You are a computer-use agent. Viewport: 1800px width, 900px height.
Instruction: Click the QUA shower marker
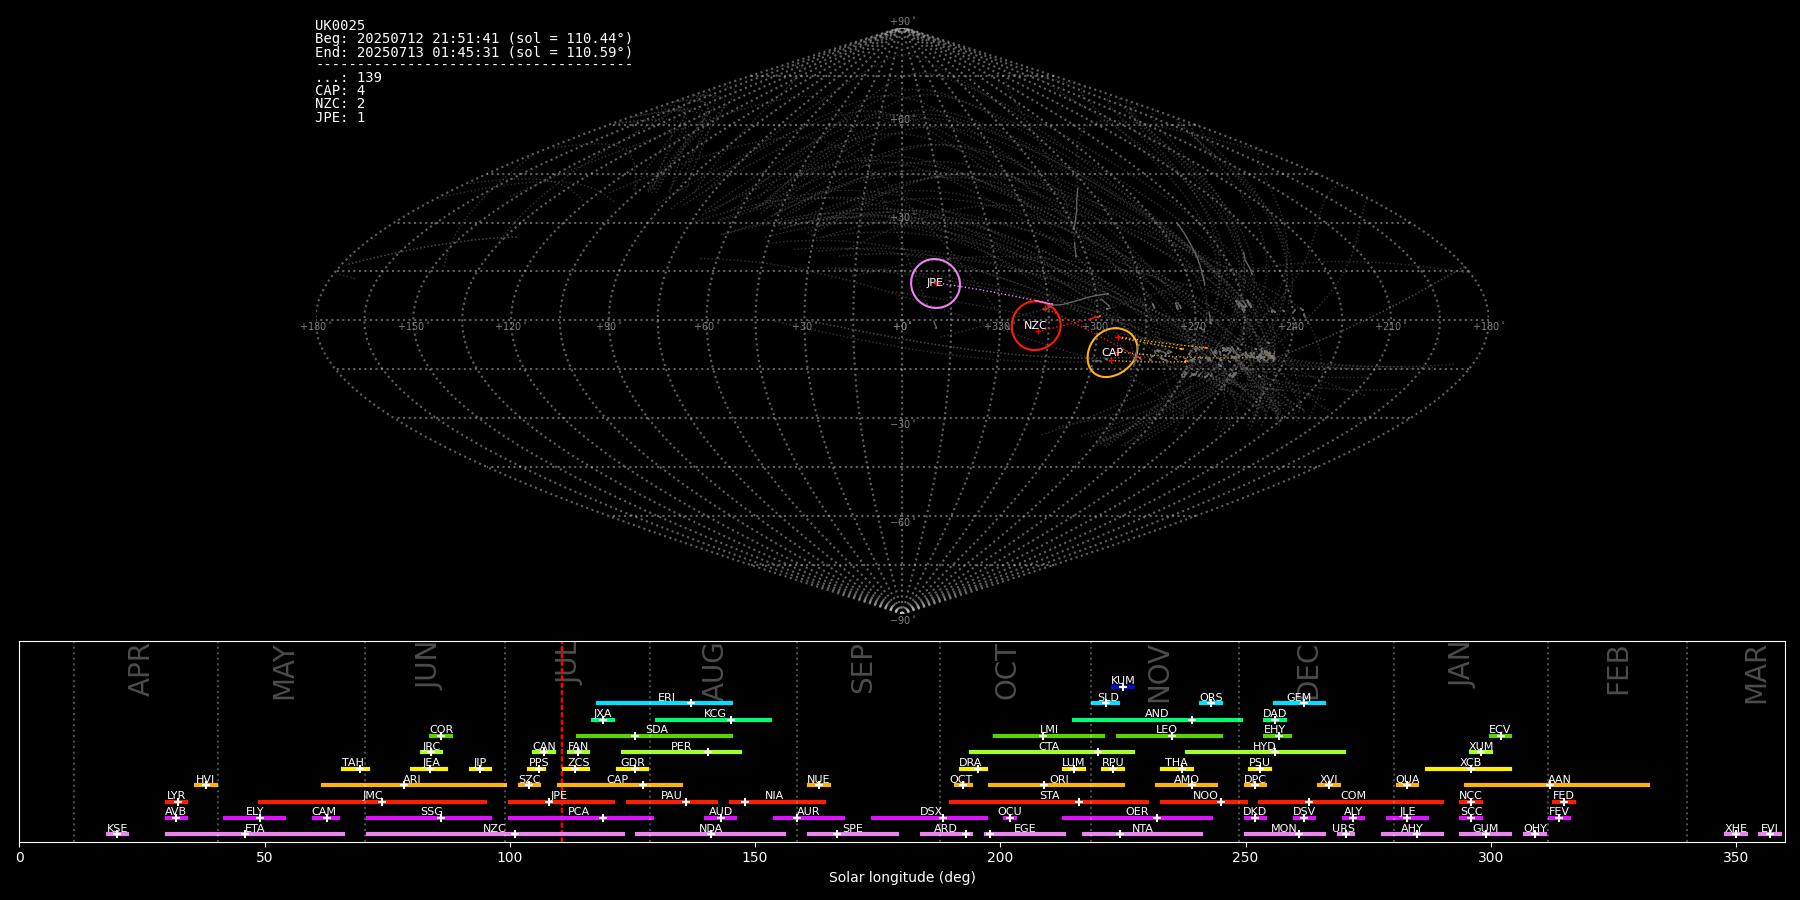click(1407, 785)
